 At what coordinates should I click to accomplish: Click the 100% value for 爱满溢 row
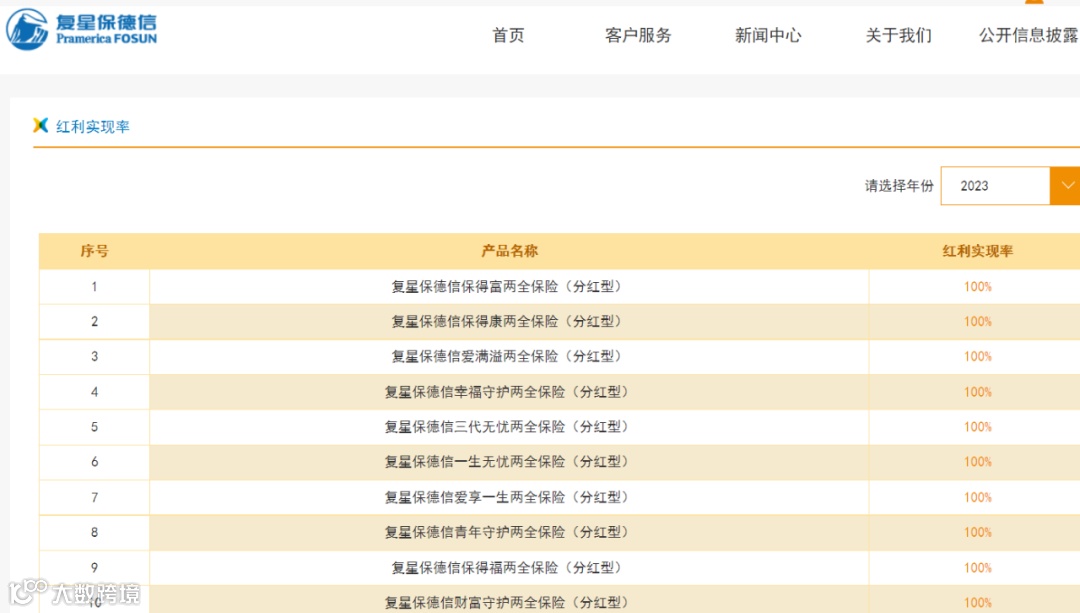coord(977,357)
